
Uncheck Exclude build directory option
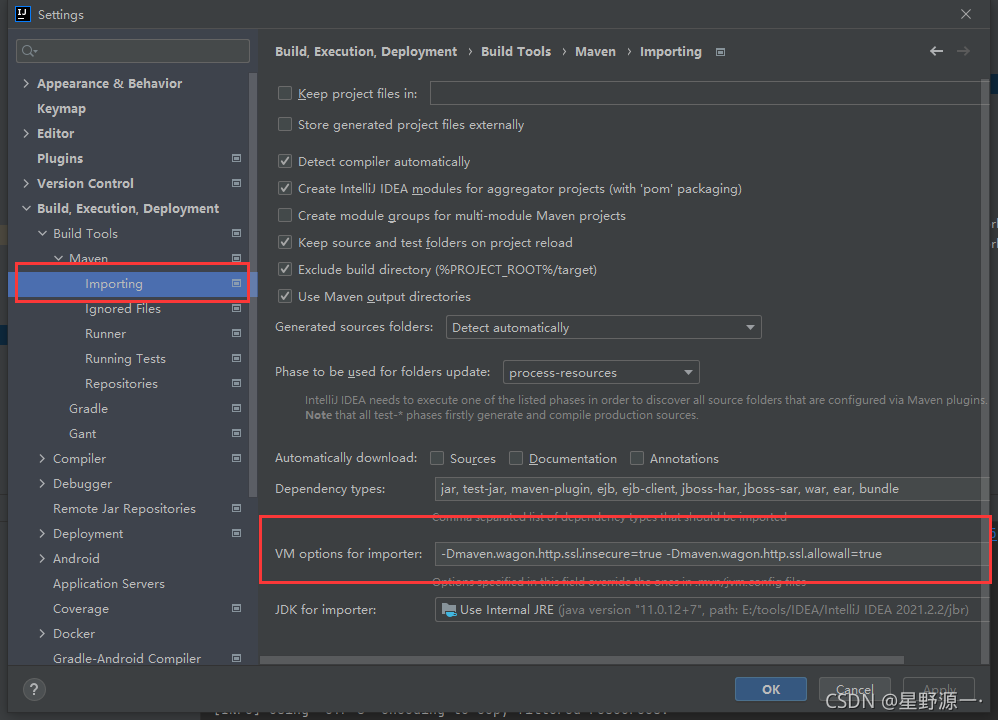[285, 269]
